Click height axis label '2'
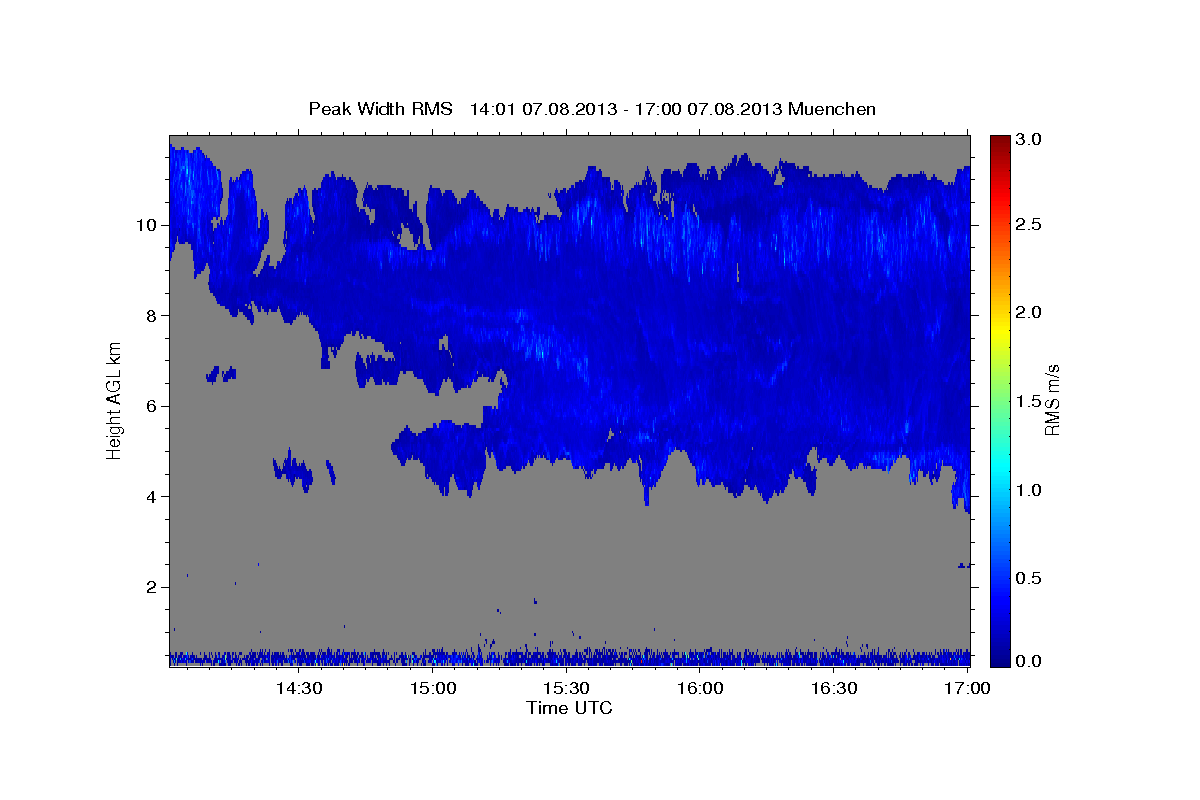1200x800 pixels. 152,587
